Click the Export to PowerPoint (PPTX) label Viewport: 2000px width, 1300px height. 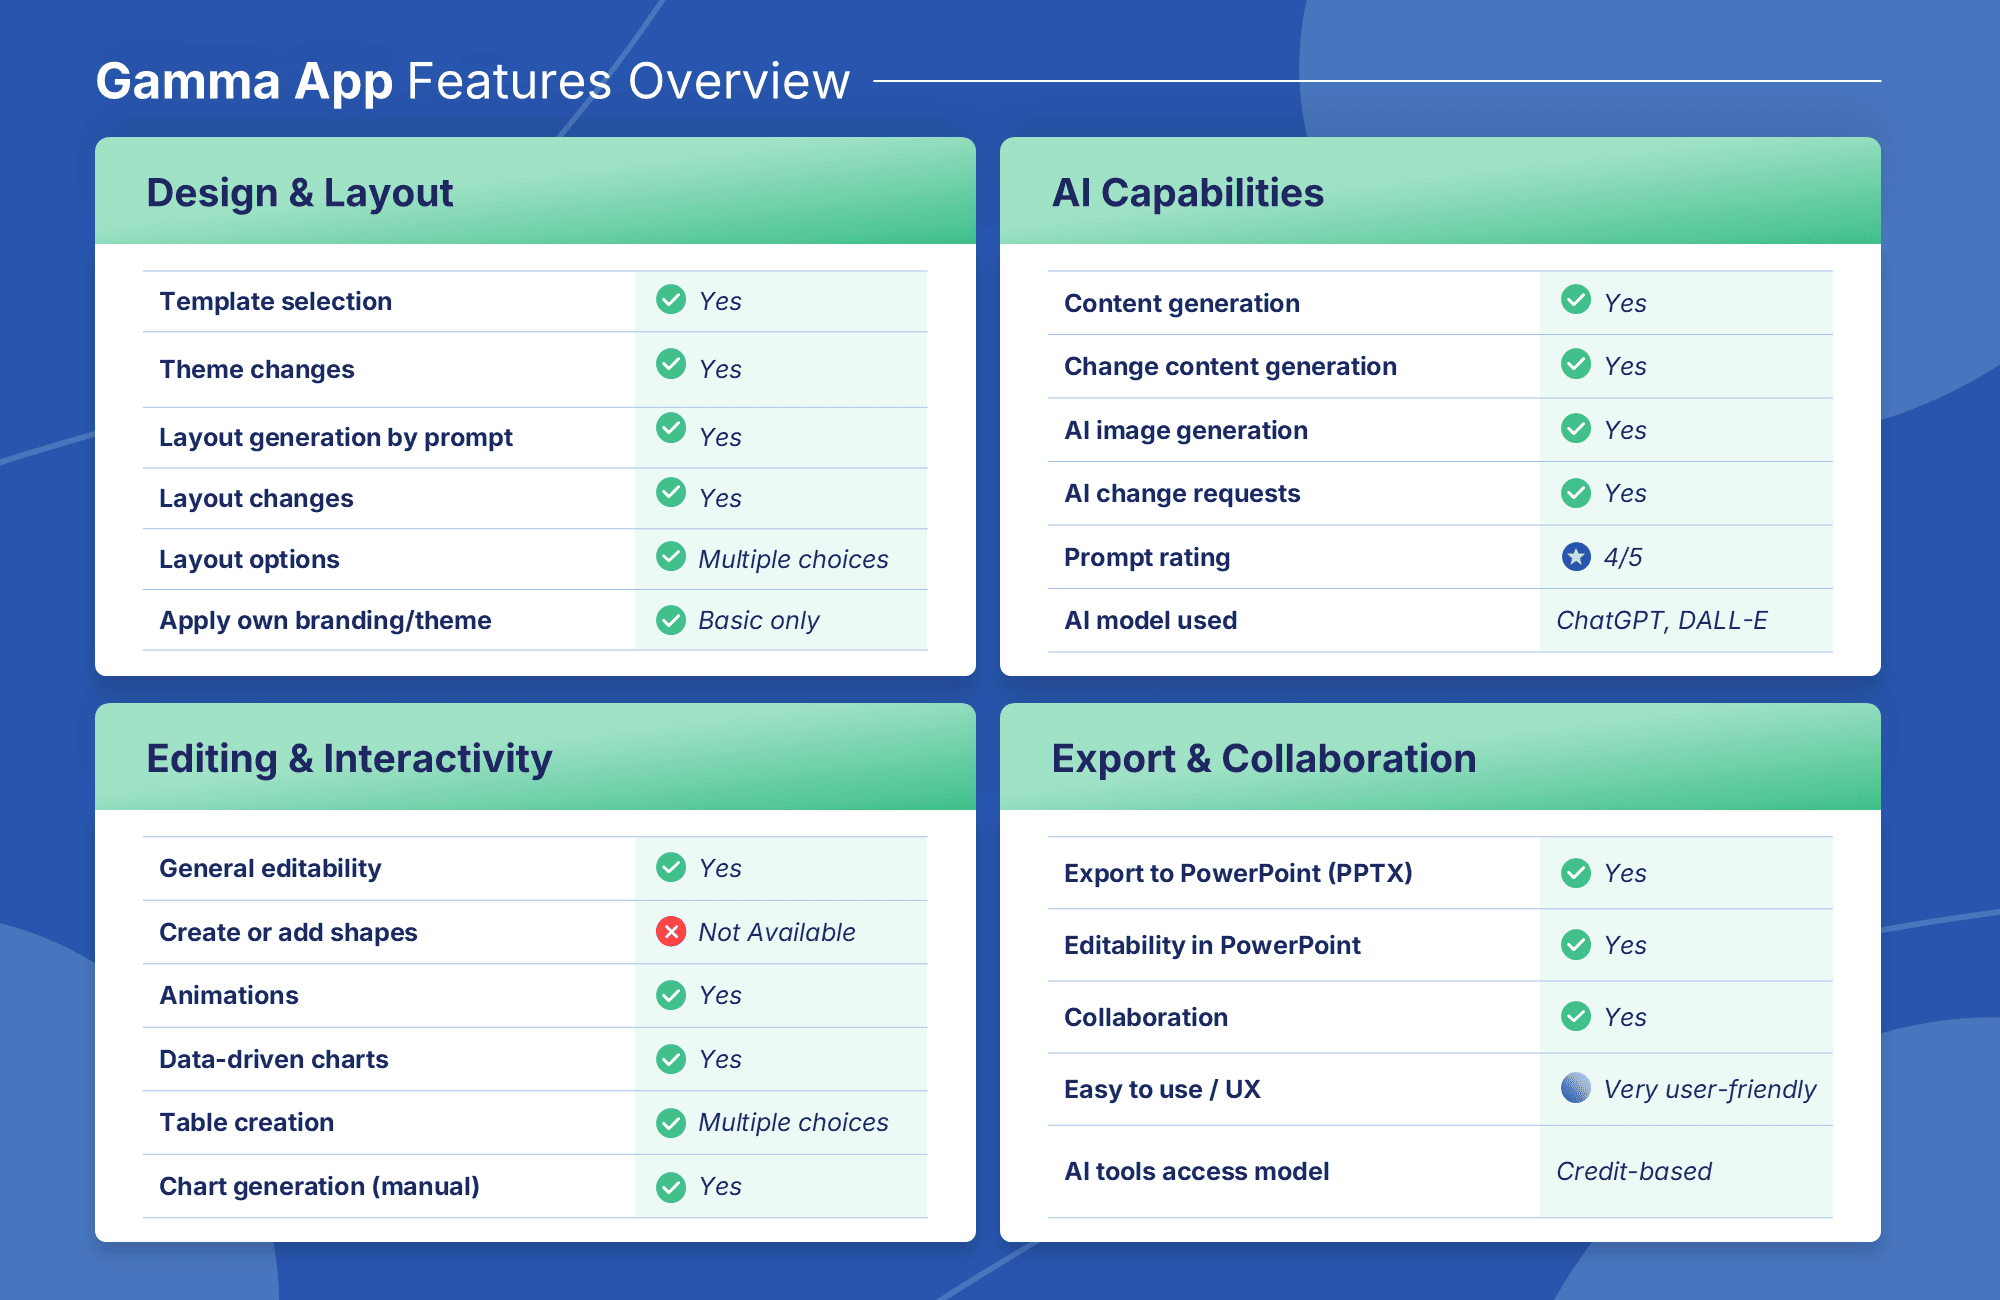click(x=1238, y=873)
